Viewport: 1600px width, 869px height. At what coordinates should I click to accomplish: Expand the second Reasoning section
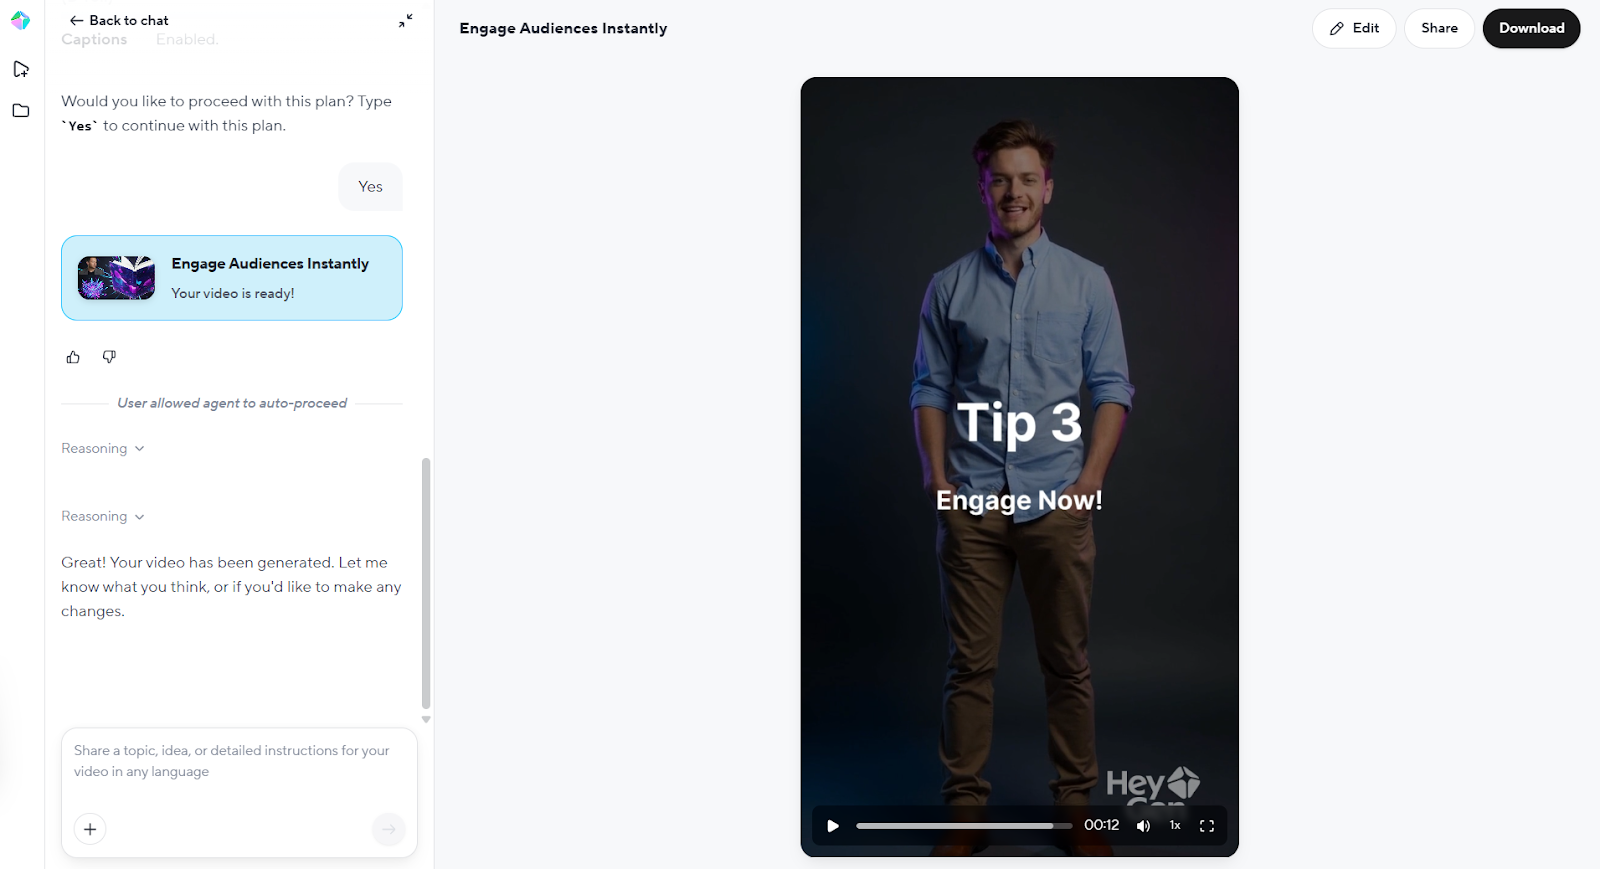coord(103,516)
